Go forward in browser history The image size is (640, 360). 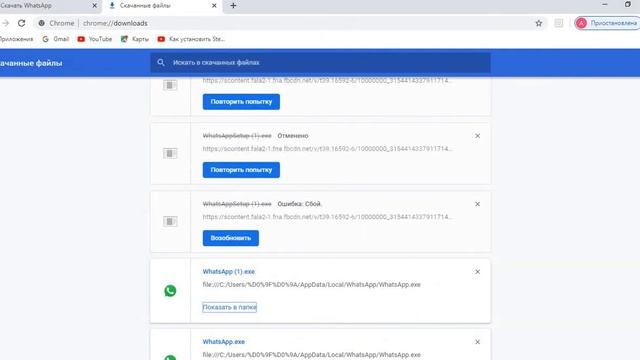click(5, 23)
